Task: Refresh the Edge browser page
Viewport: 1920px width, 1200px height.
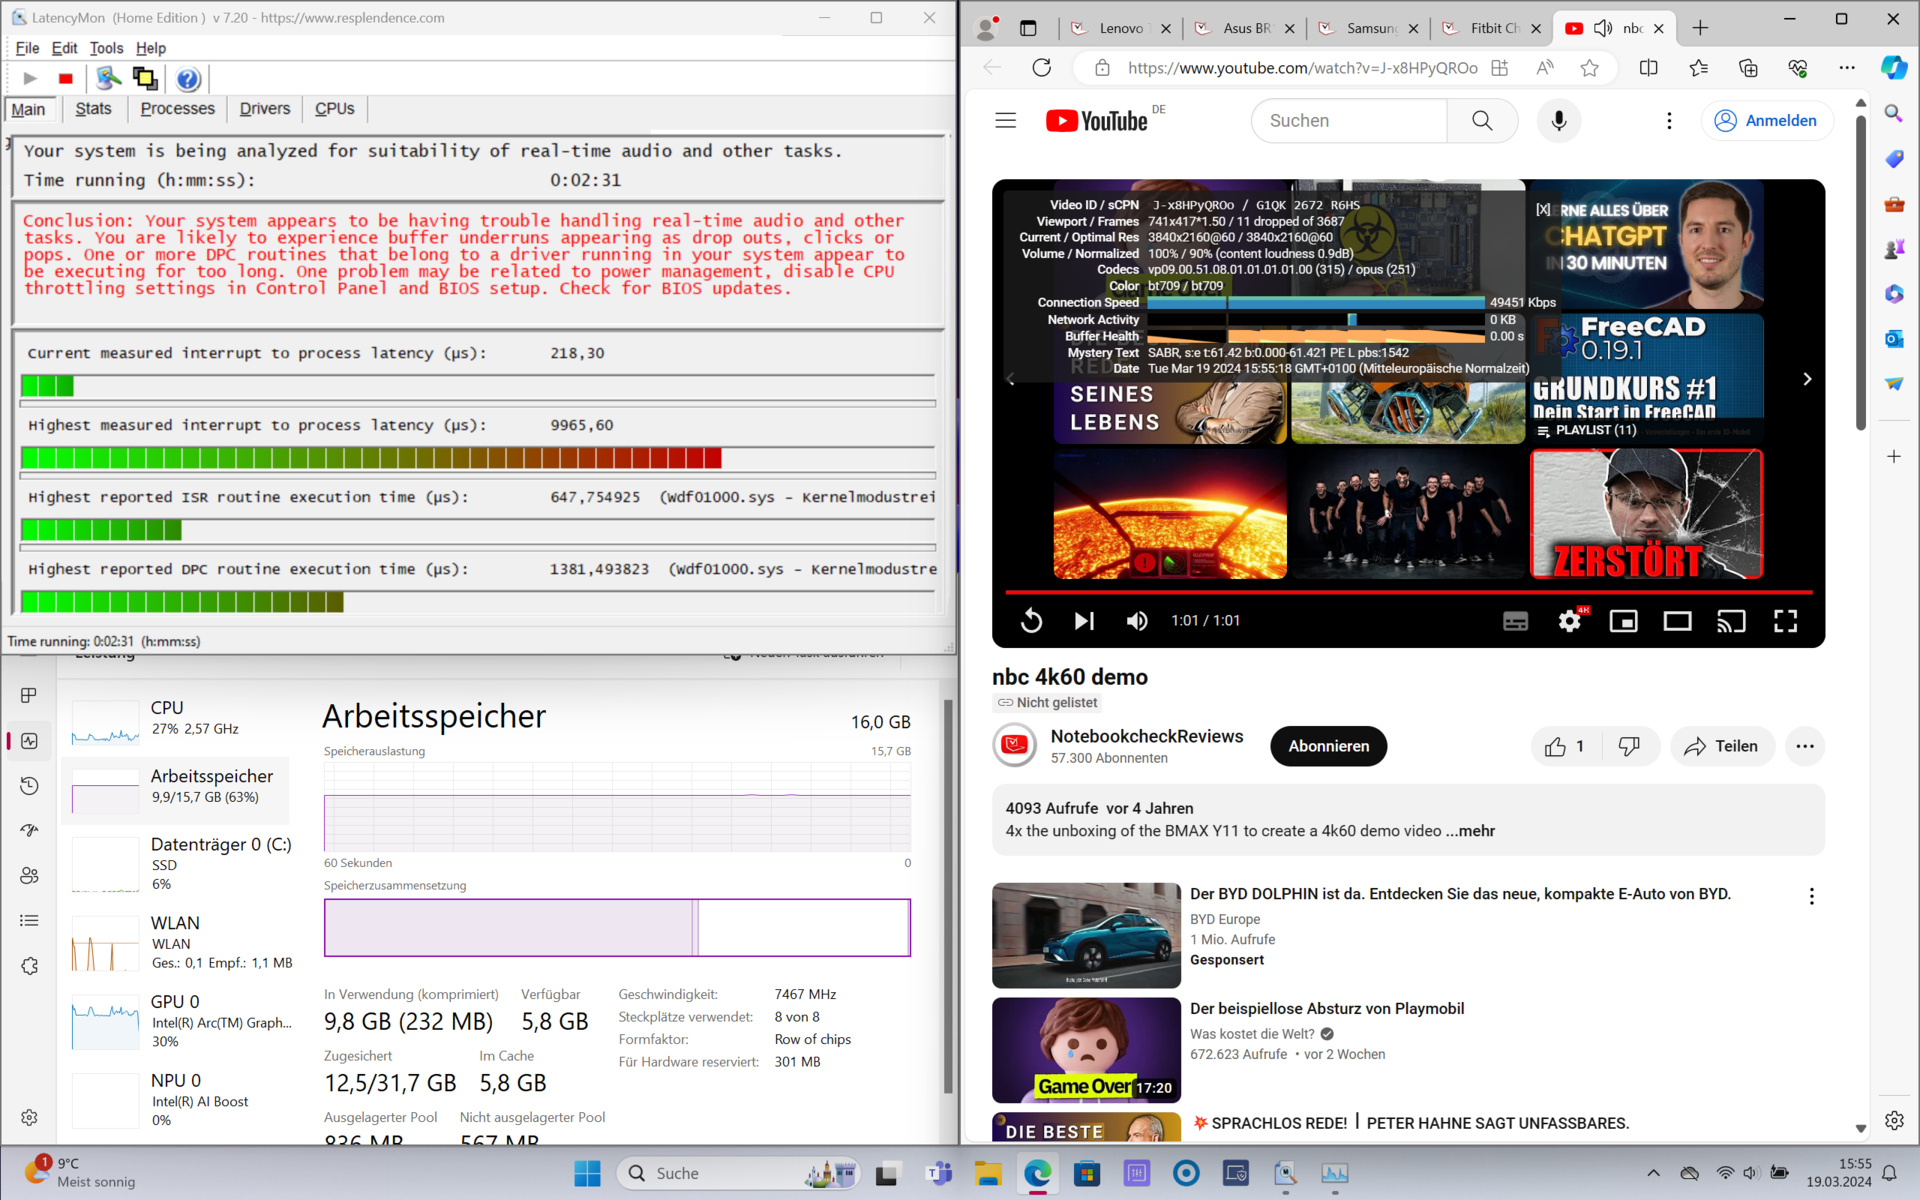Action: [x=1041, y=68]
